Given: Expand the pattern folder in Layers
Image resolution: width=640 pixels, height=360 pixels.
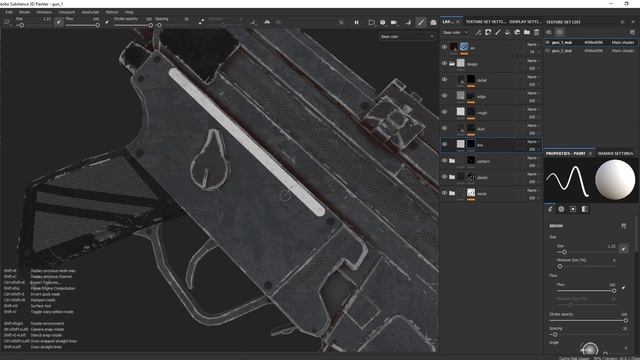Looking at the screenshot, I should [x=452, y=161].
